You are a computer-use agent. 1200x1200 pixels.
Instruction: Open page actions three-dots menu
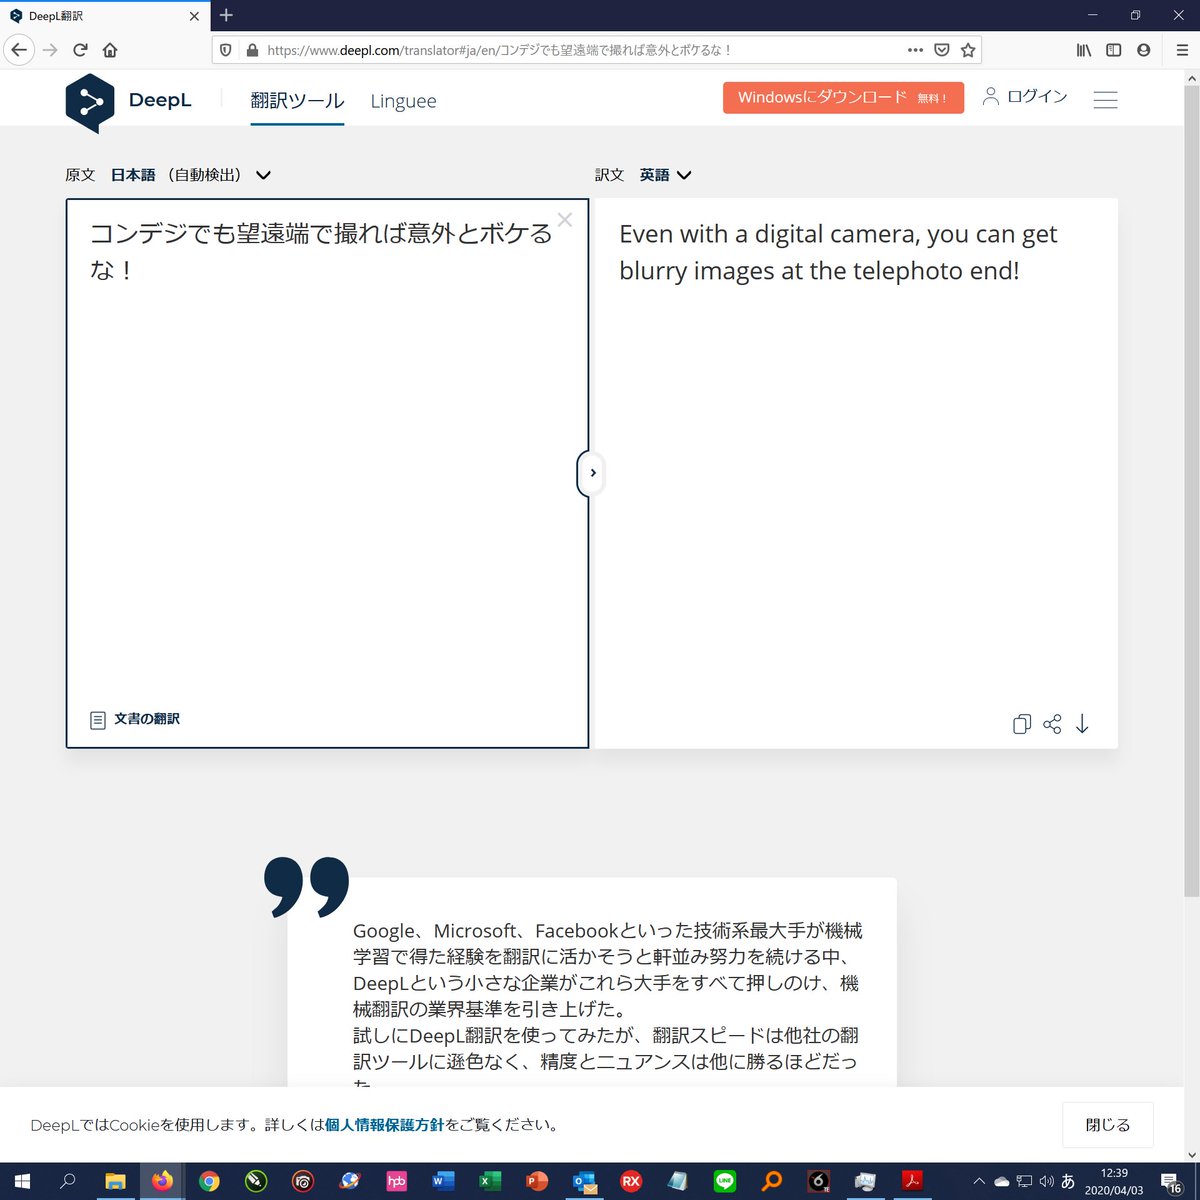click(x=915, y=50)
